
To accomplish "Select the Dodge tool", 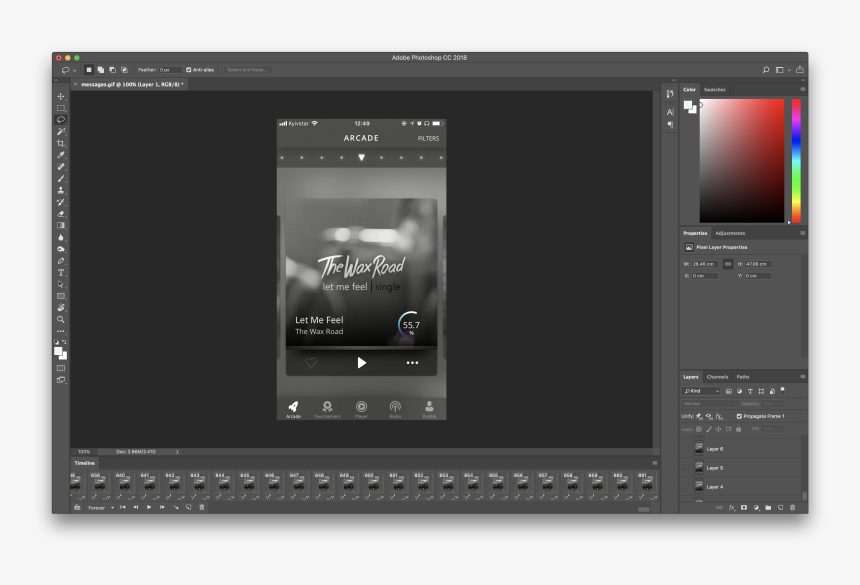I will [x=61, y=249].
